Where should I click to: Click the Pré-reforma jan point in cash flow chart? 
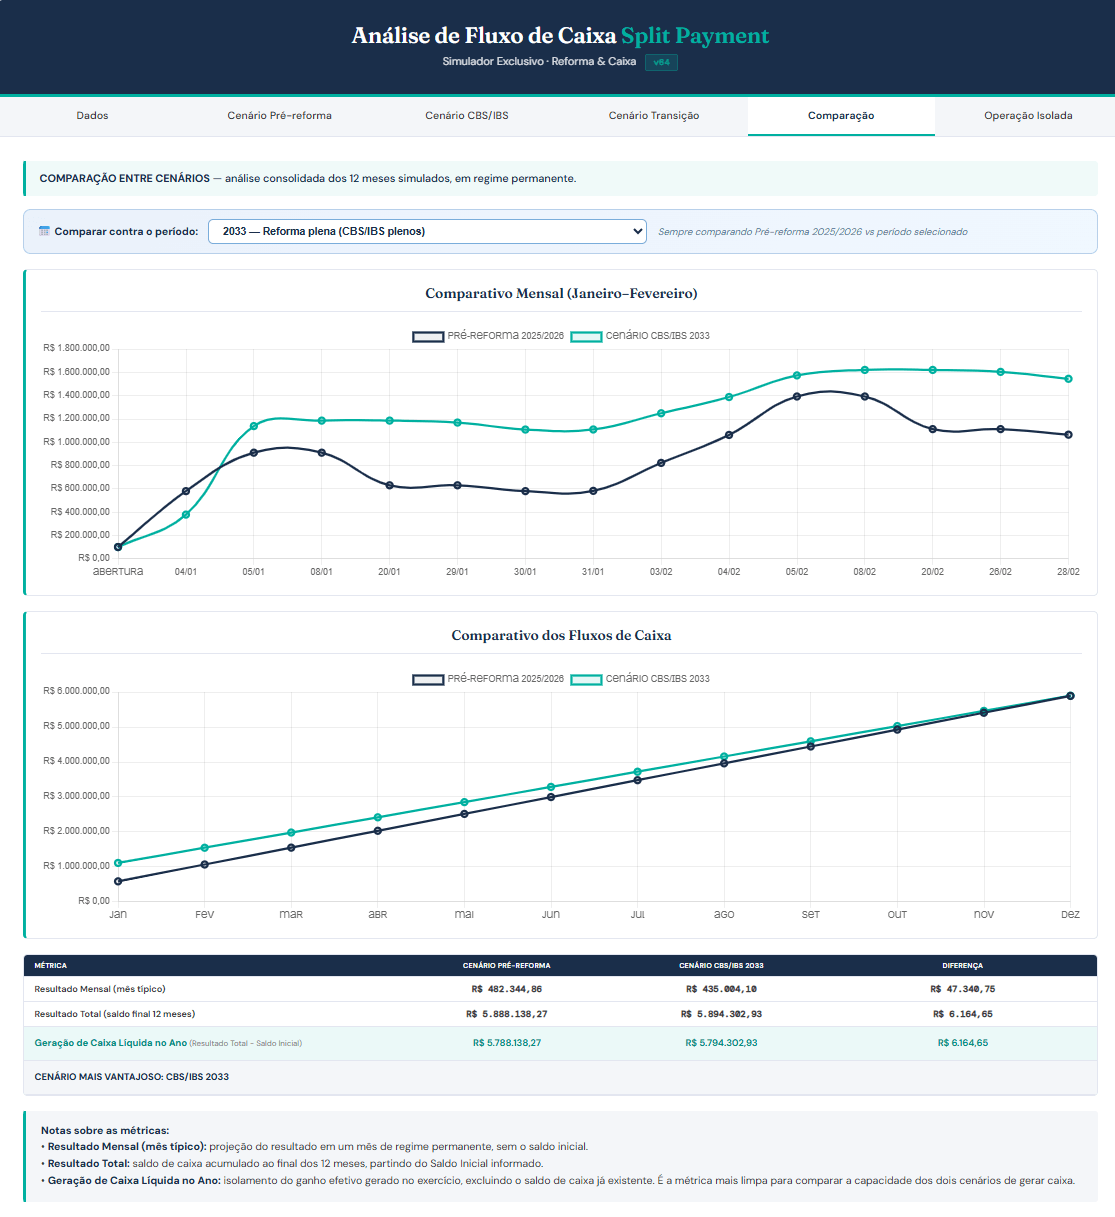point(118,881)
